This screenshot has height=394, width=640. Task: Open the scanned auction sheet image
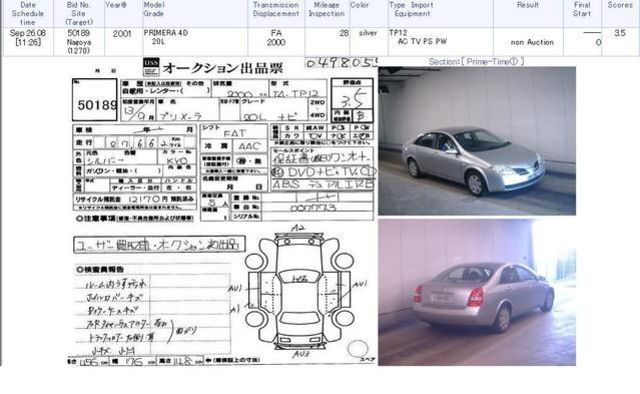tap(222, 211)
